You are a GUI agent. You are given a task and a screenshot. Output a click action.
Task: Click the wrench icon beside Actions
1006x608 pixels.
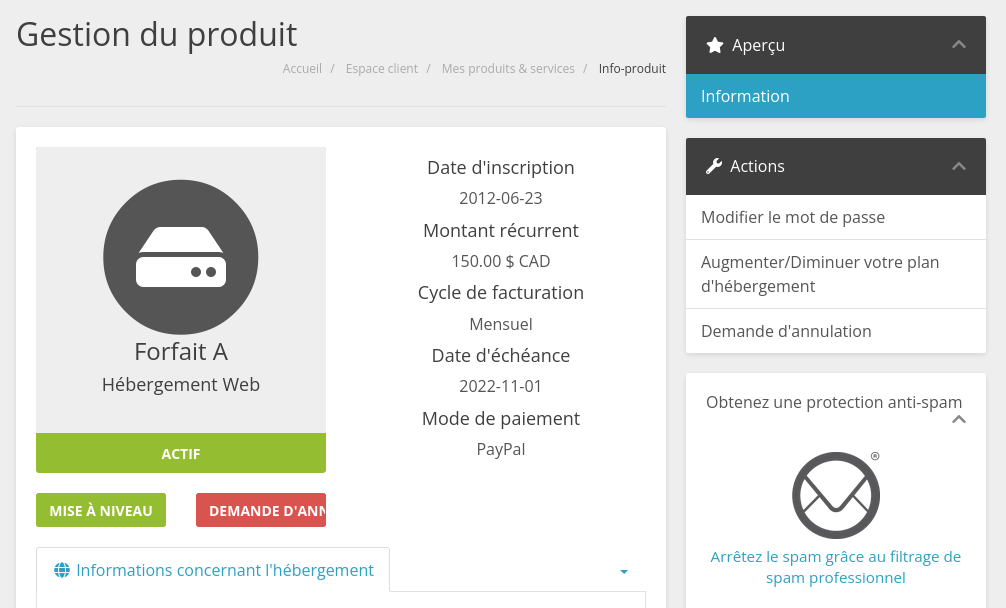click(x=713, y=166)
